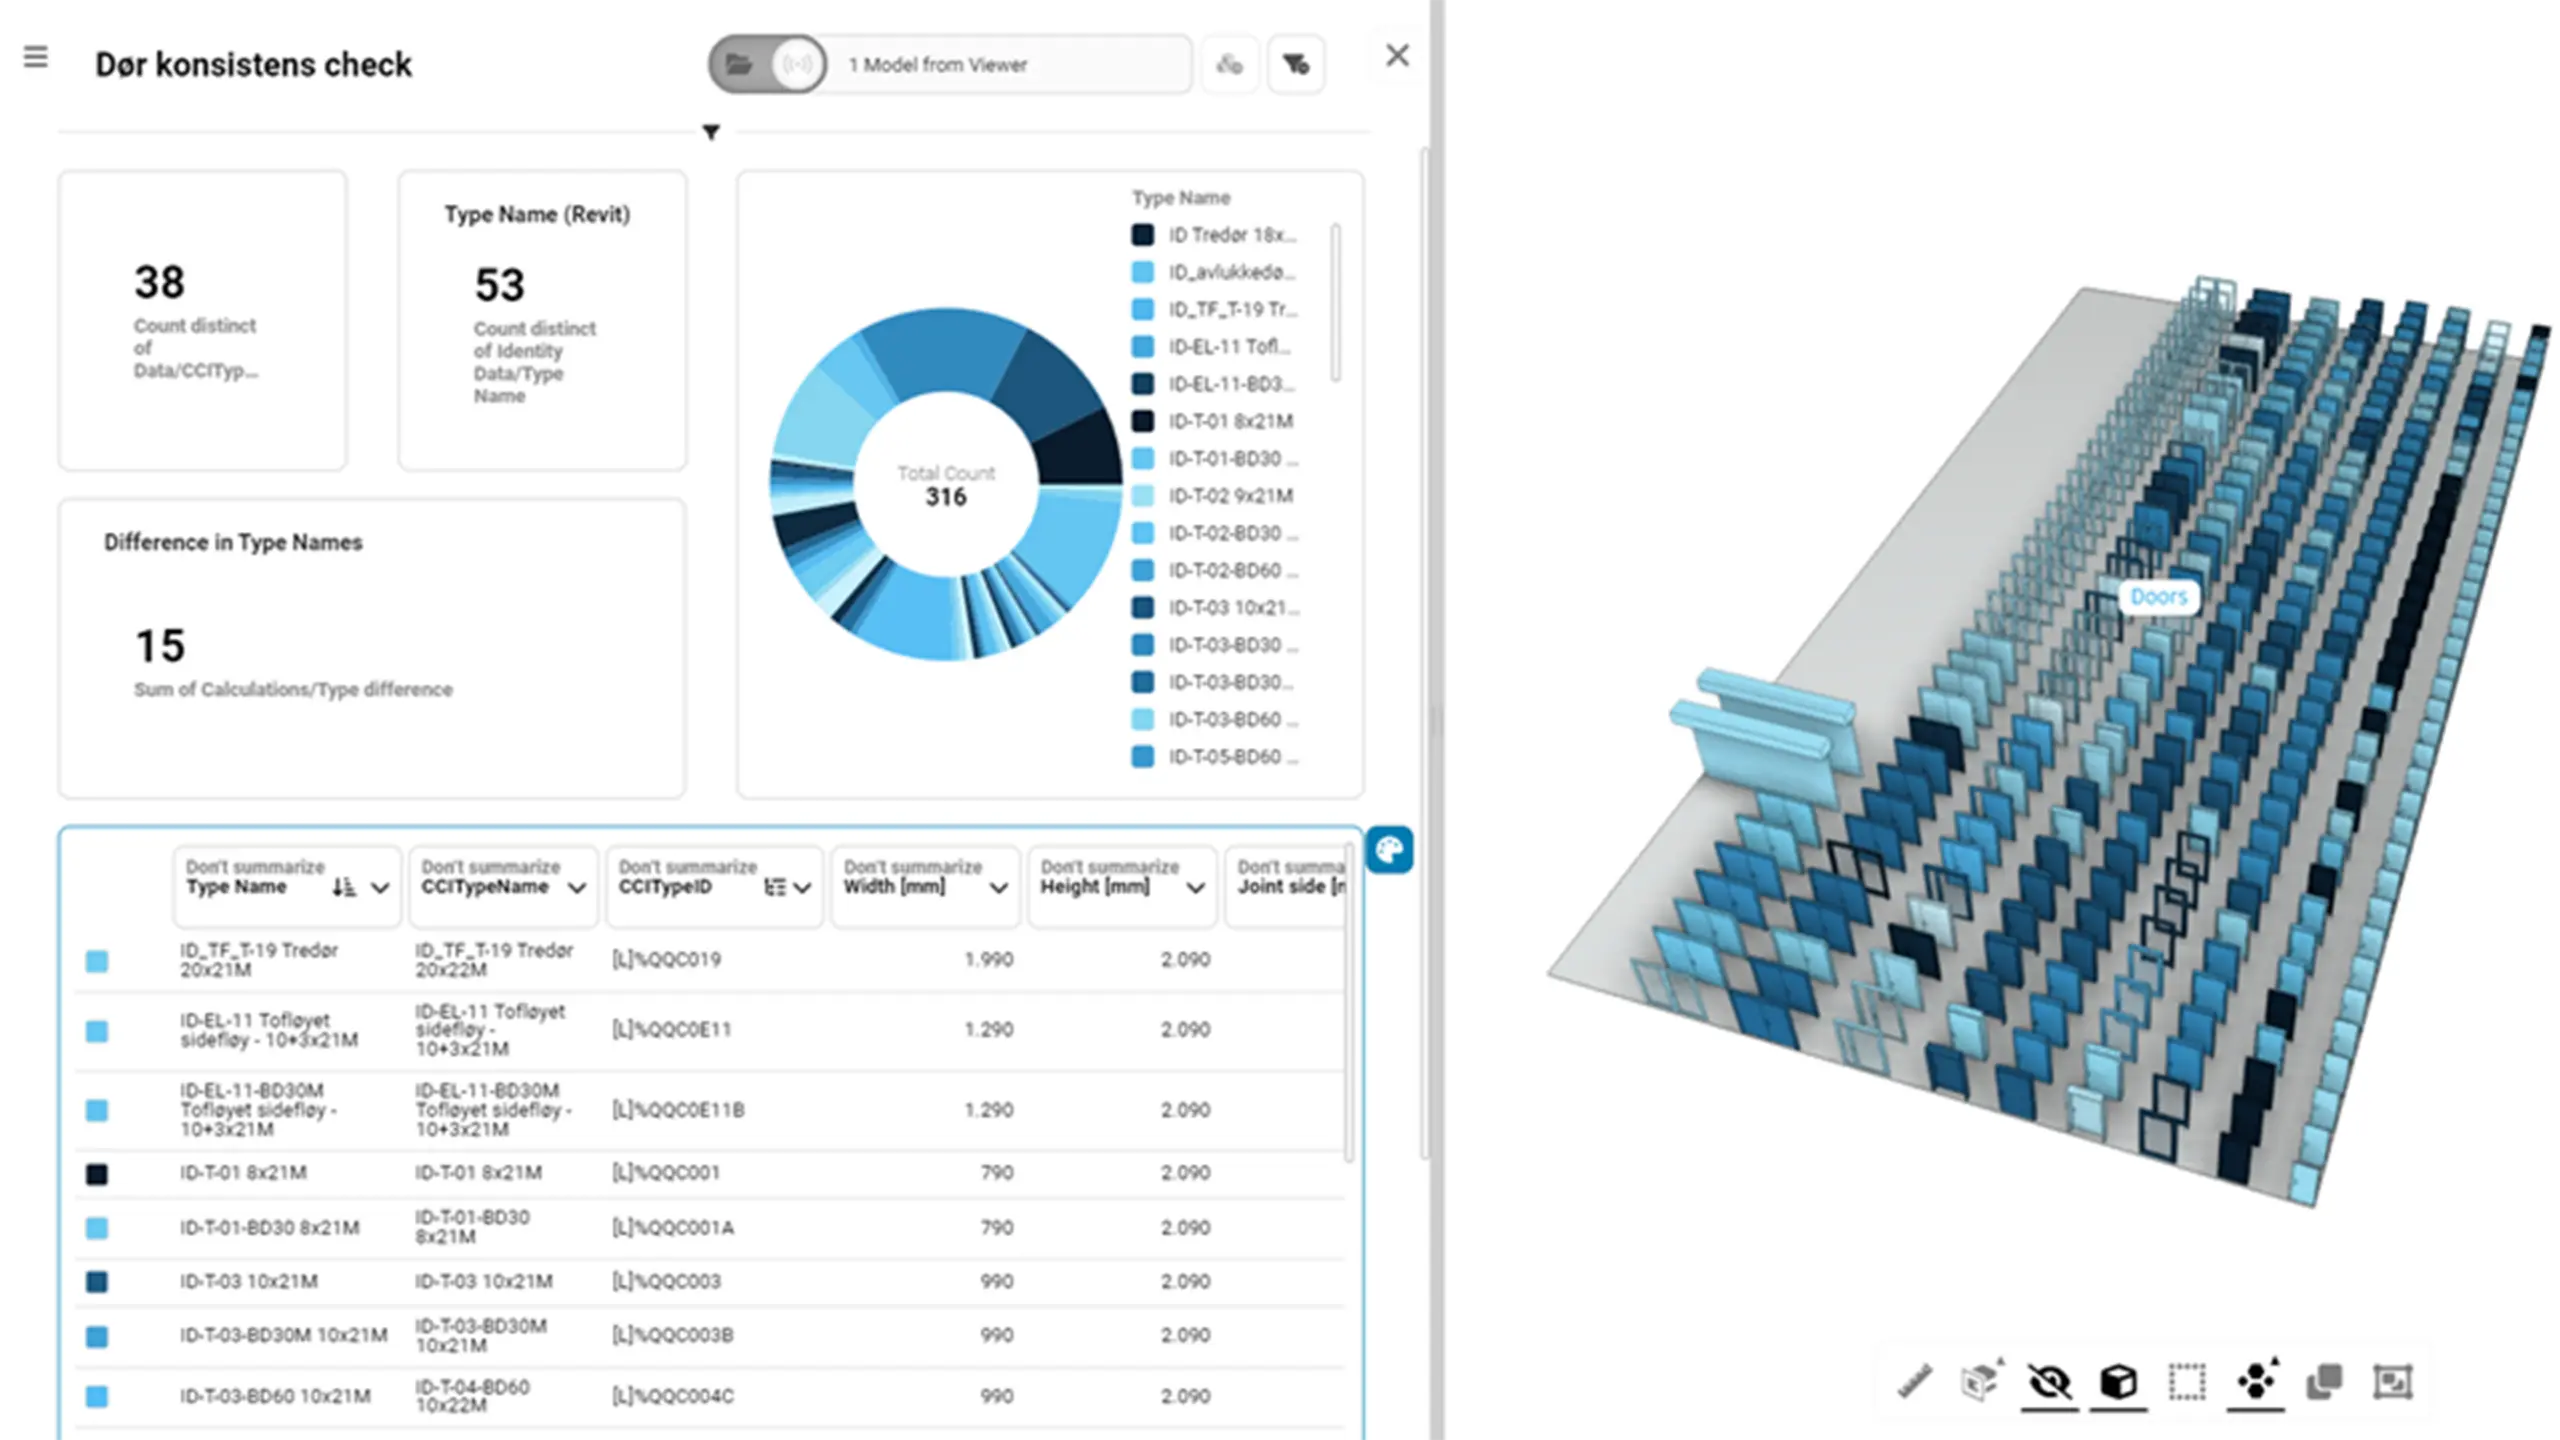
Task: Open the Height [mm] column dropdown
Action: [x=1195, y=888]
